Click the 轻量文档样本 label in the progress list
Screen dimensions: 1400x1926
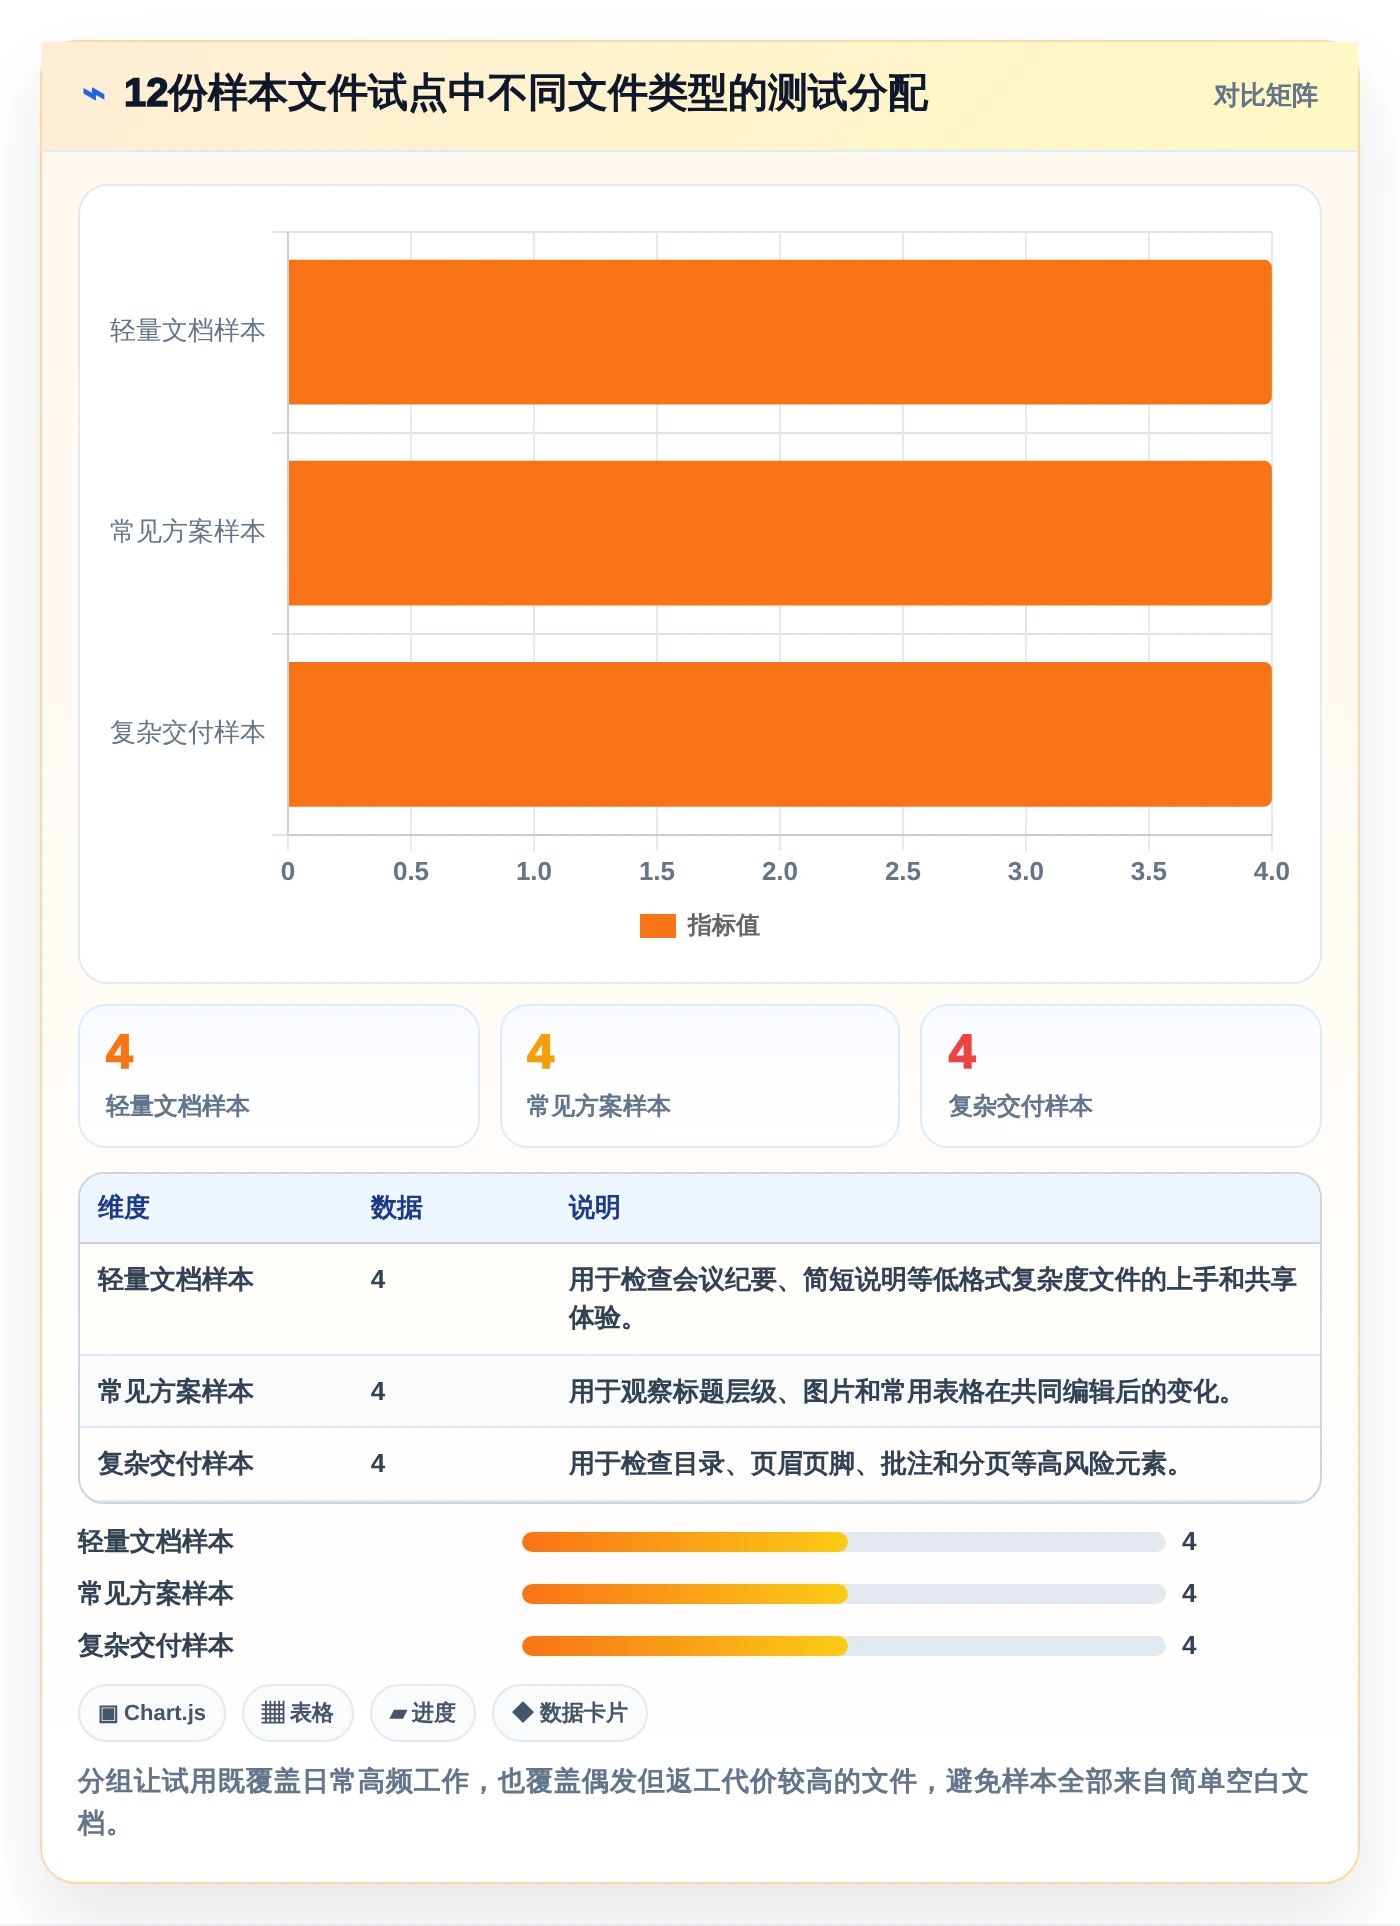pos(156,1542)
